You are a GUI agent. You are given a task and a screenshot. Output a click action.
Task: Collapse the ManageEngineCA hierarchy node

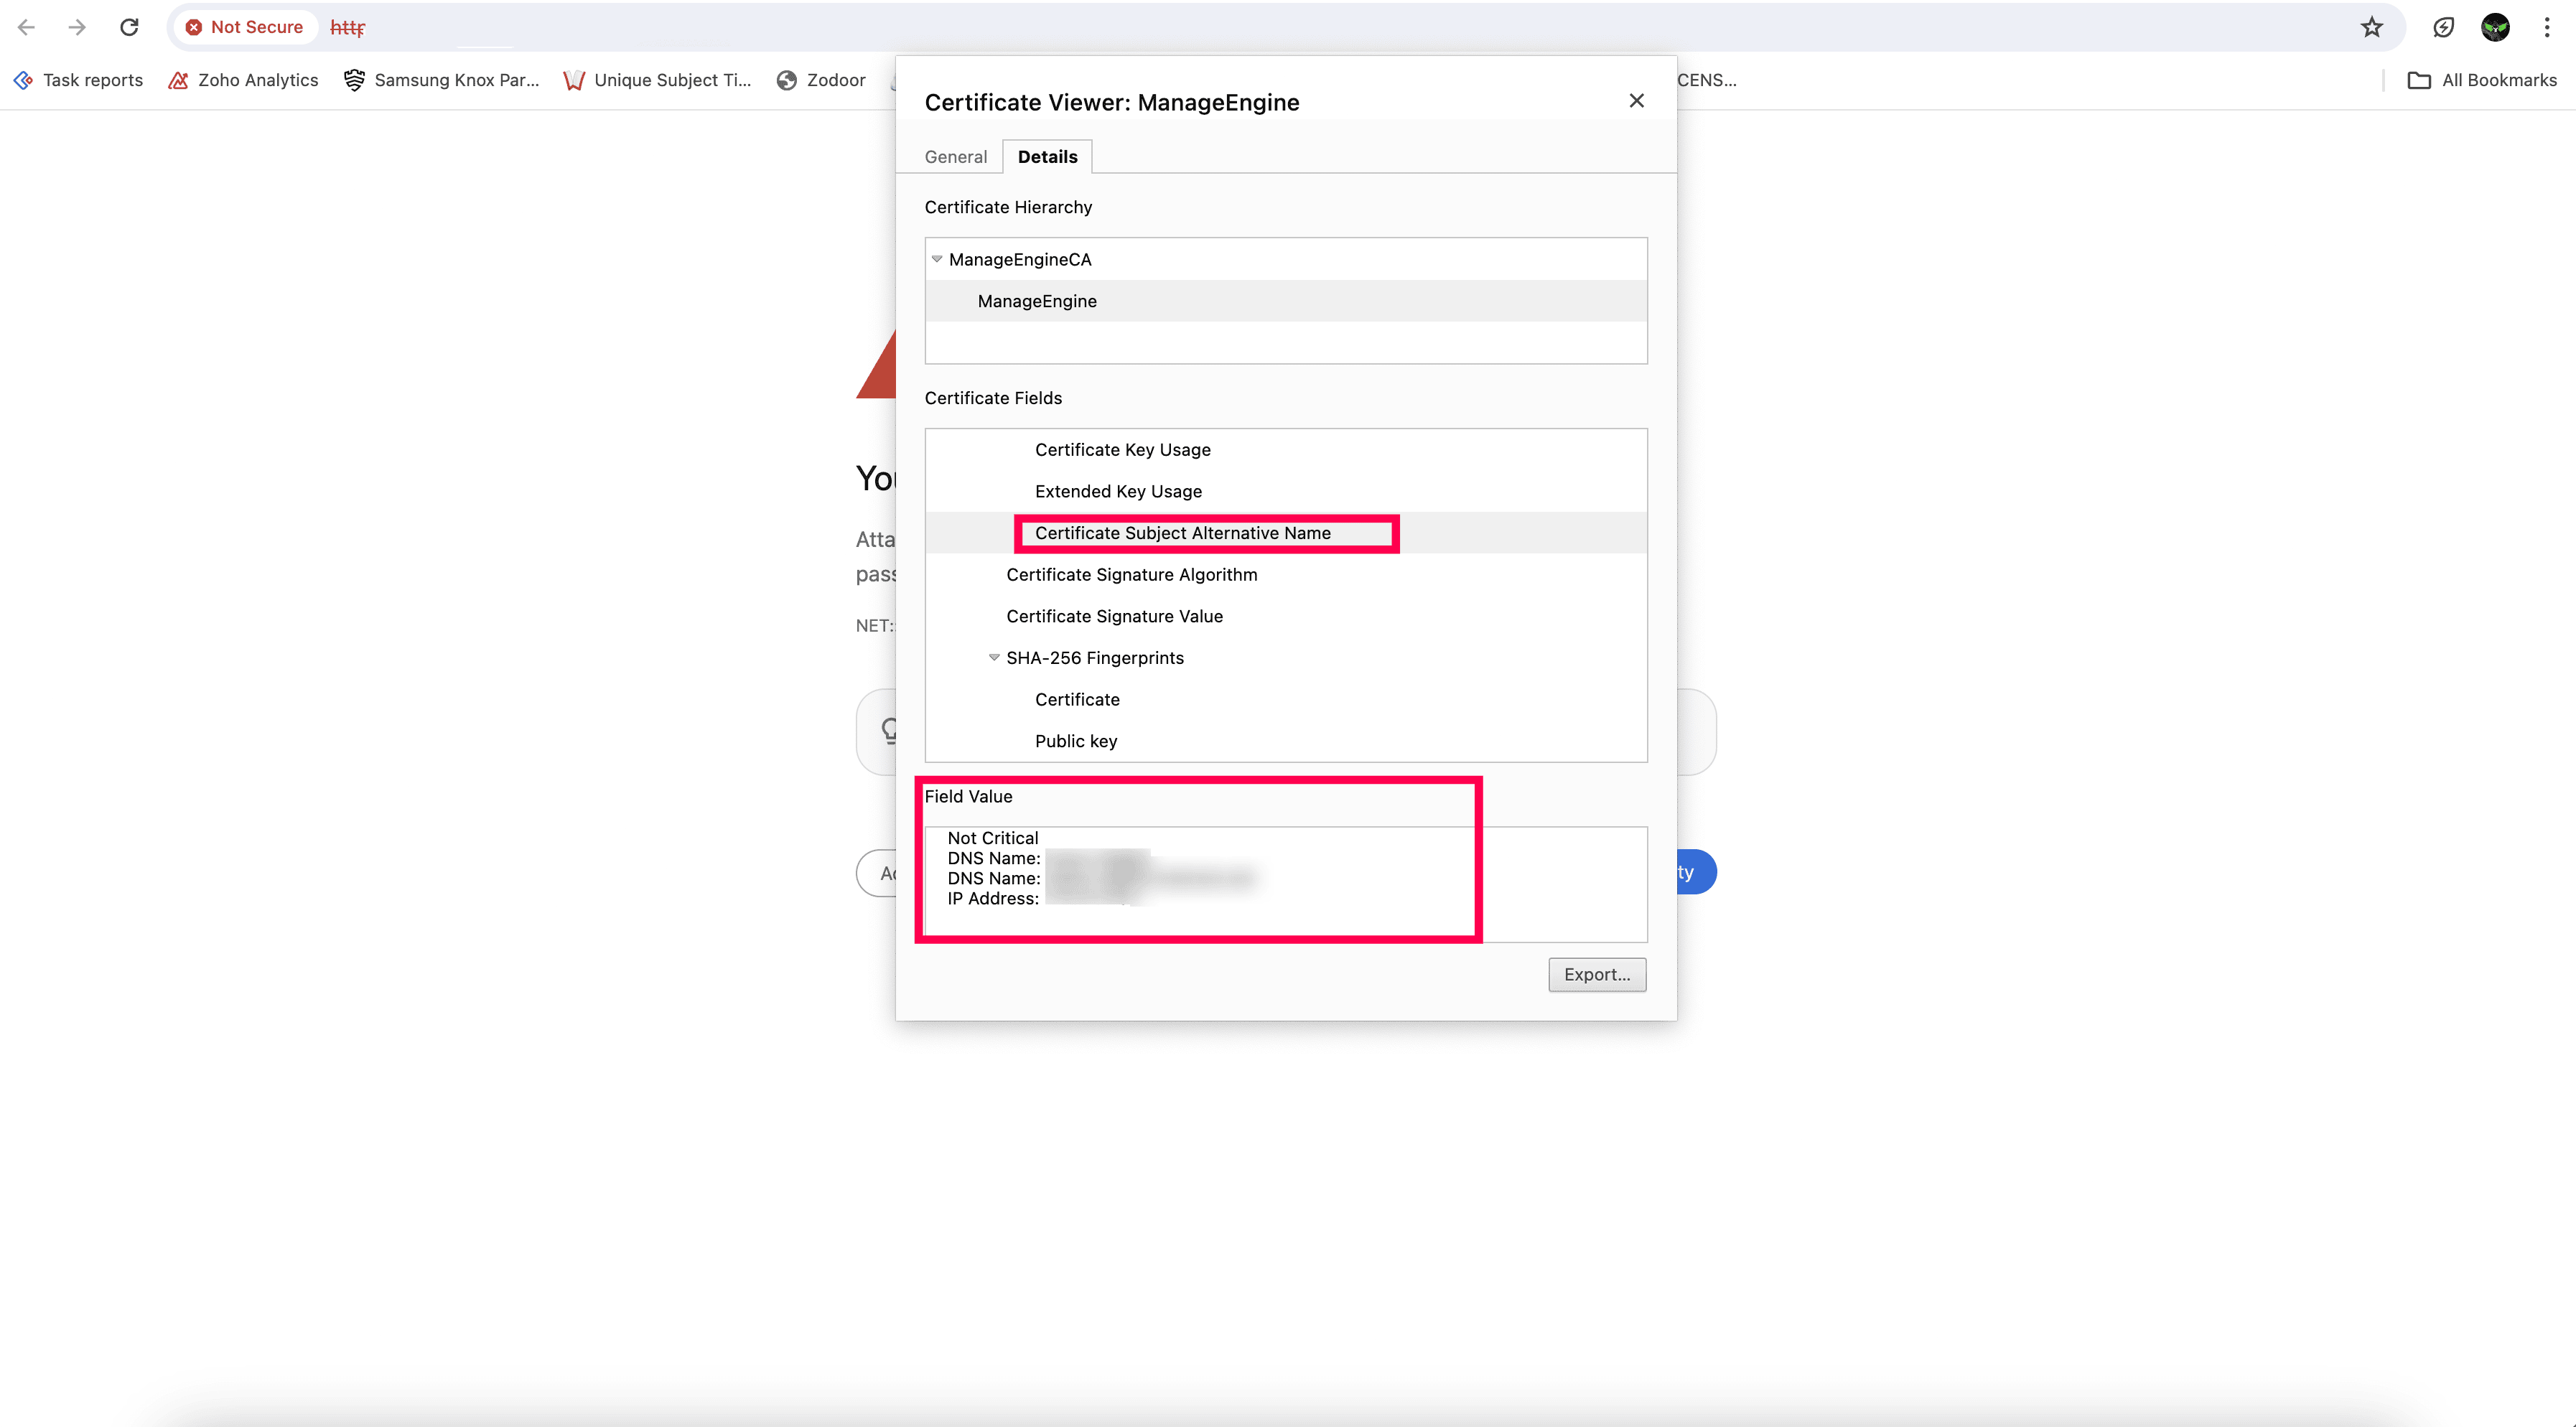coord(937,259)
